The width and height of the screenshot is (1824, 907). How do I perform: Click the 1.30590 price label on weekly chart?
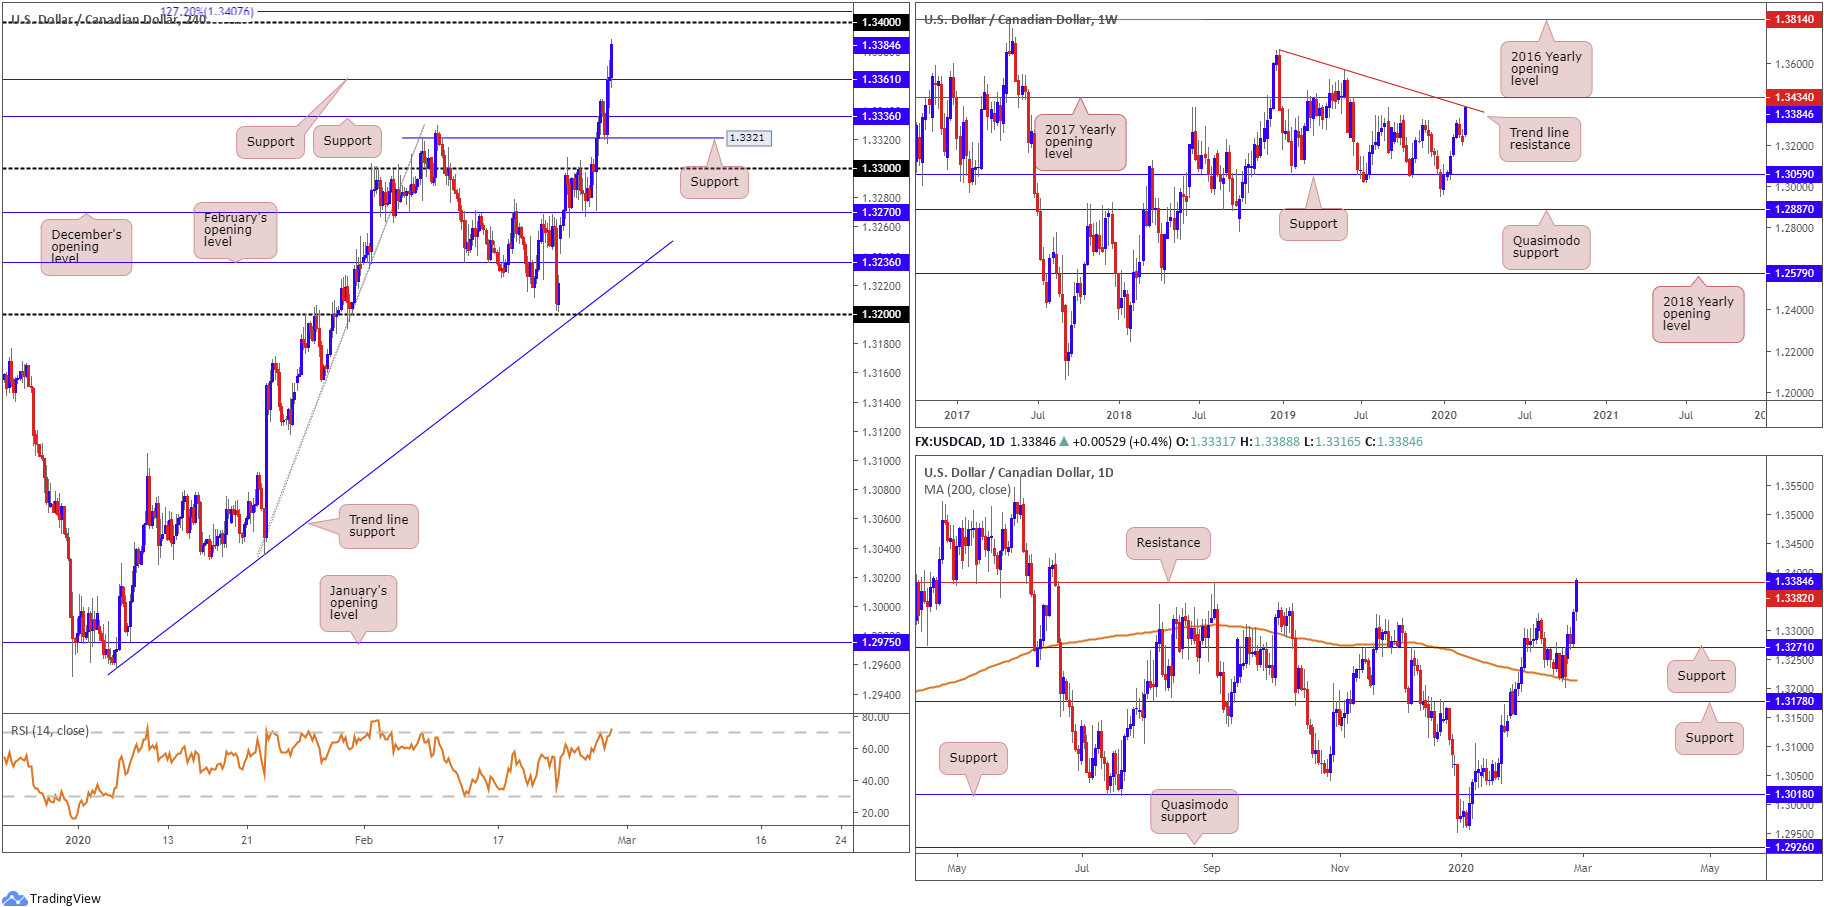pyautogui.click(x=1794, y=174)
